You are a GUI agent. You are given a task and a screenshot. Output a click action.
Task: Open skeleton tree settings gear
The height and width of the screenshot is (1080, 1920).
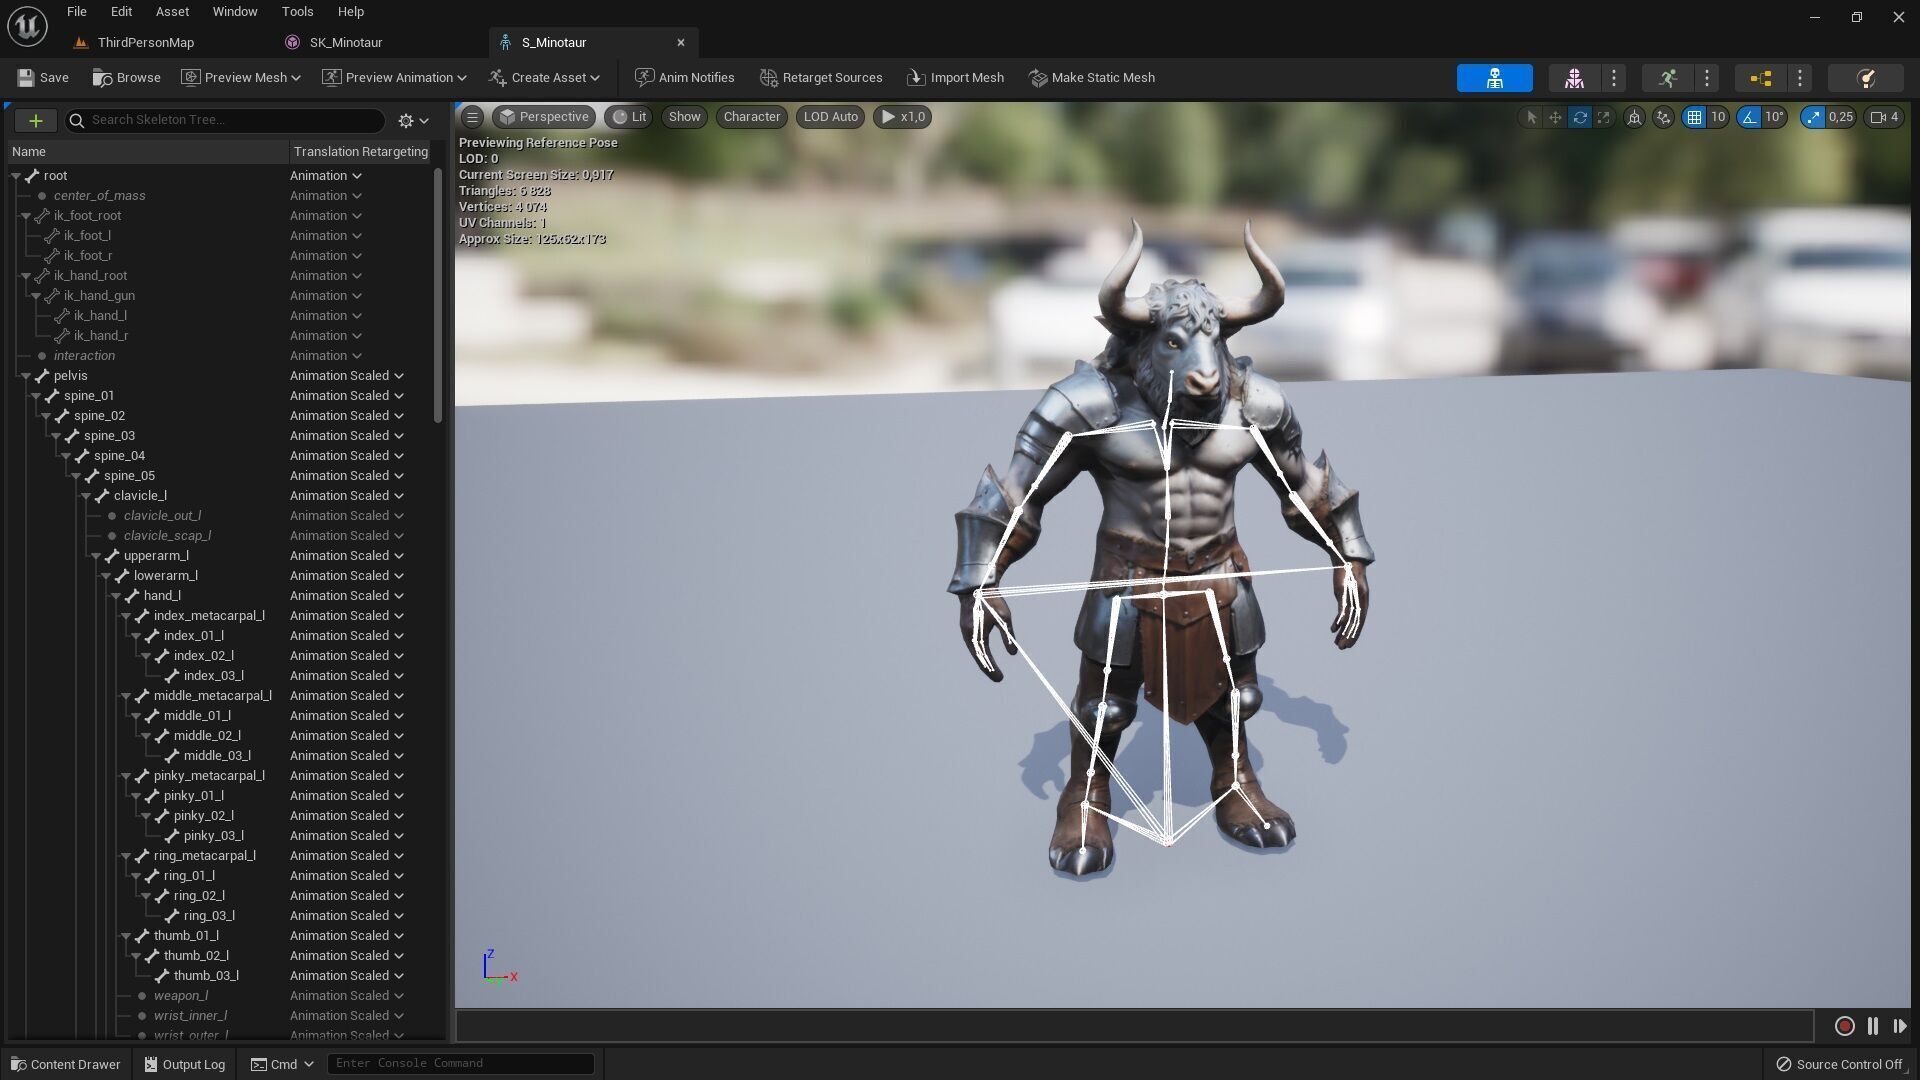(413, 120)
